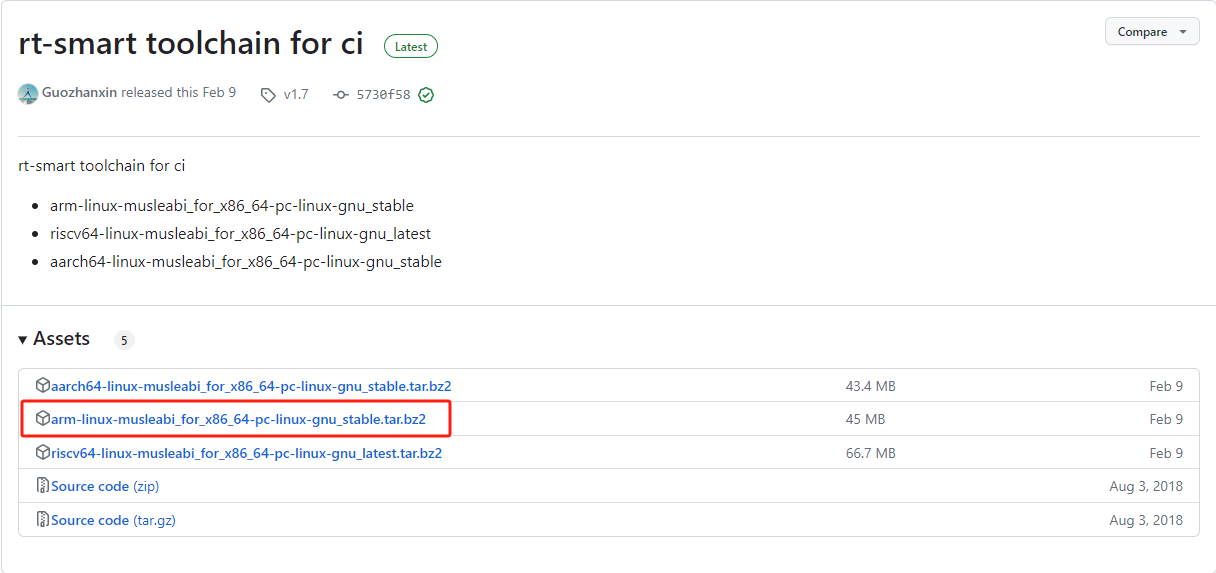Click Guozhanxin's avatar image
The height and width of the screenshot is (573, 1216).
(28, 94)
